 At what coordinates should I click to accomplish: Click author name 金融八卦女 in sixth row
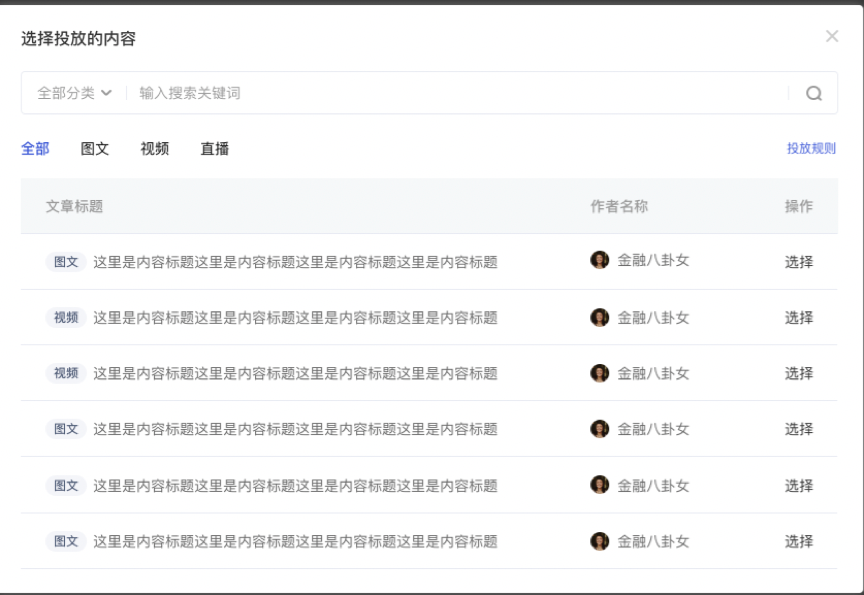click(x=653, y=541)
